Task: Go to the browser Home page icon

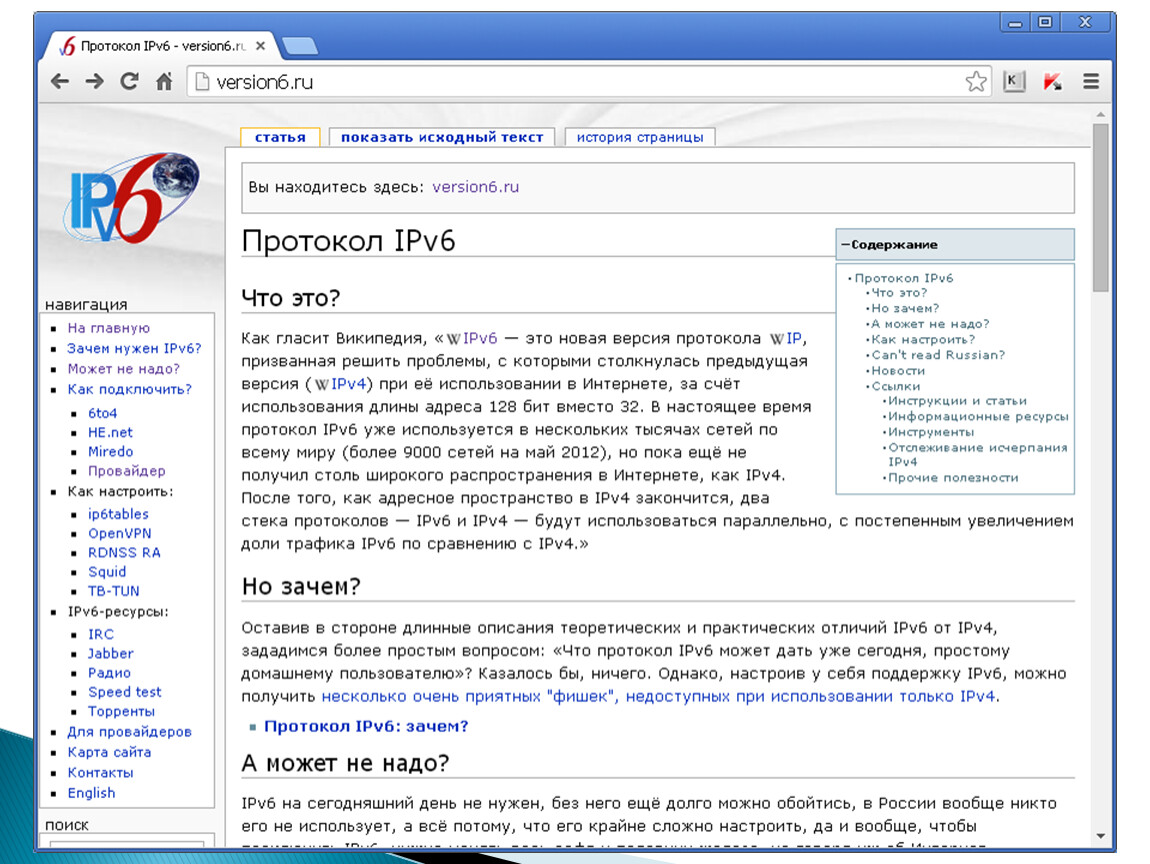Action: [164, 82]
